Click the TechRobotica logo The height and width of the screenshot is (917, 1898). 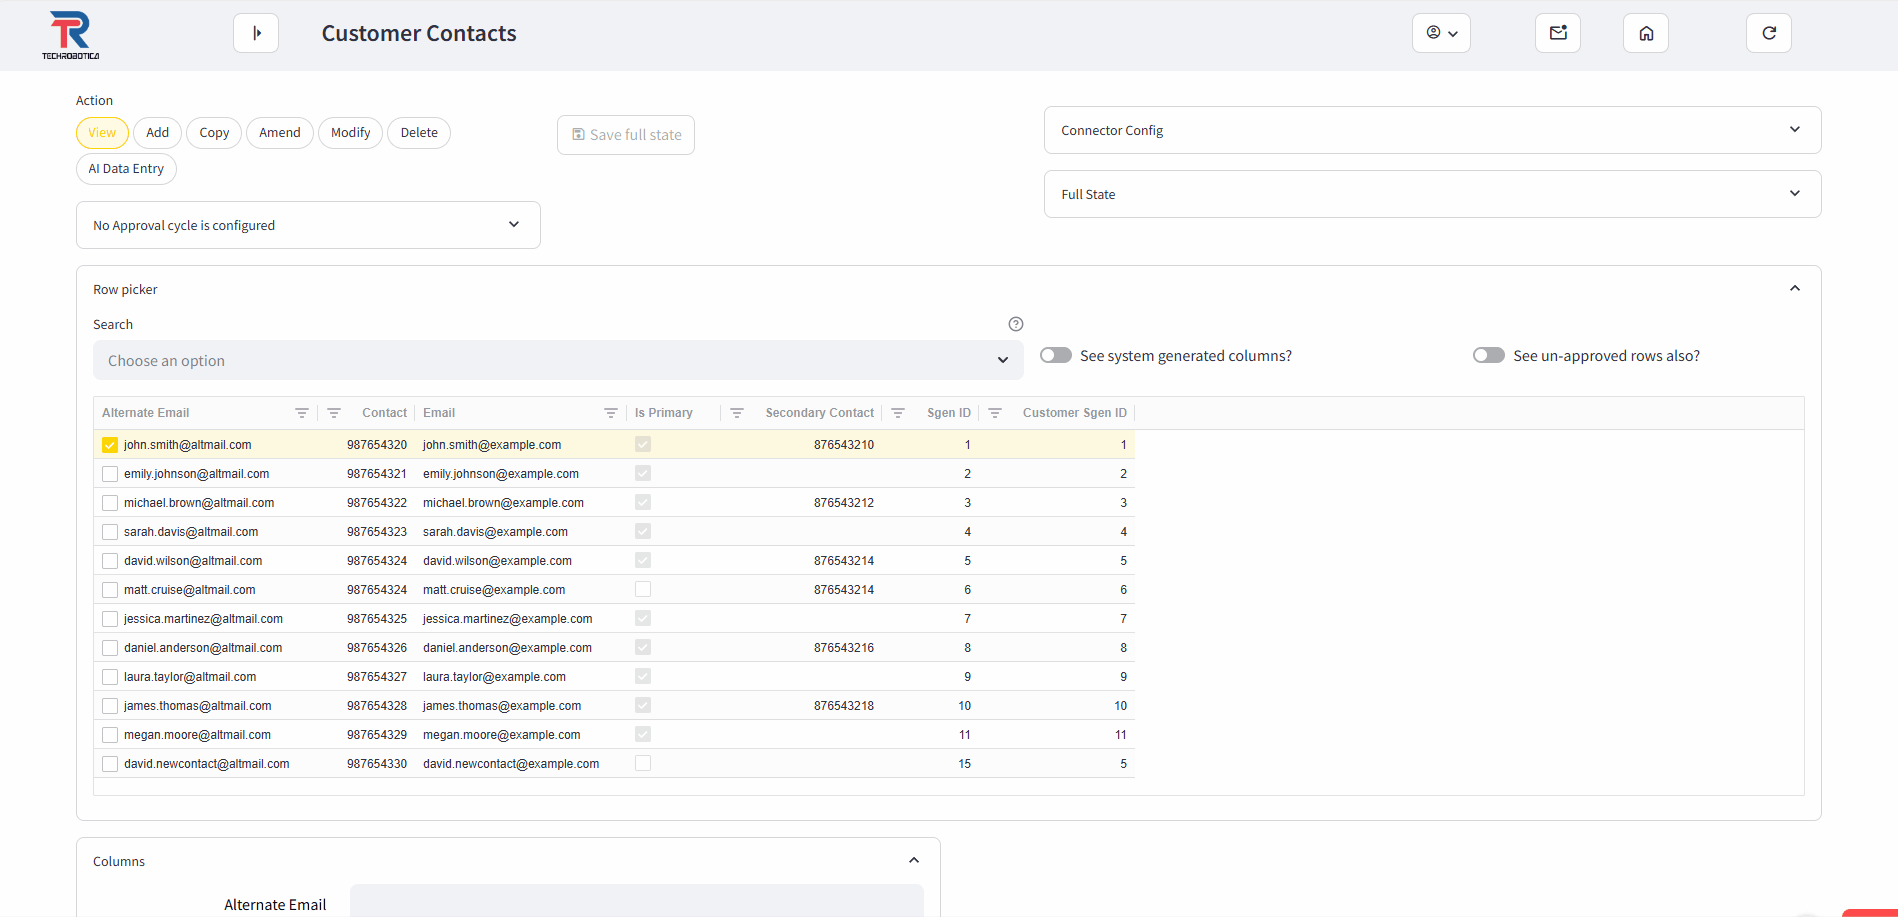click(70, 35)
